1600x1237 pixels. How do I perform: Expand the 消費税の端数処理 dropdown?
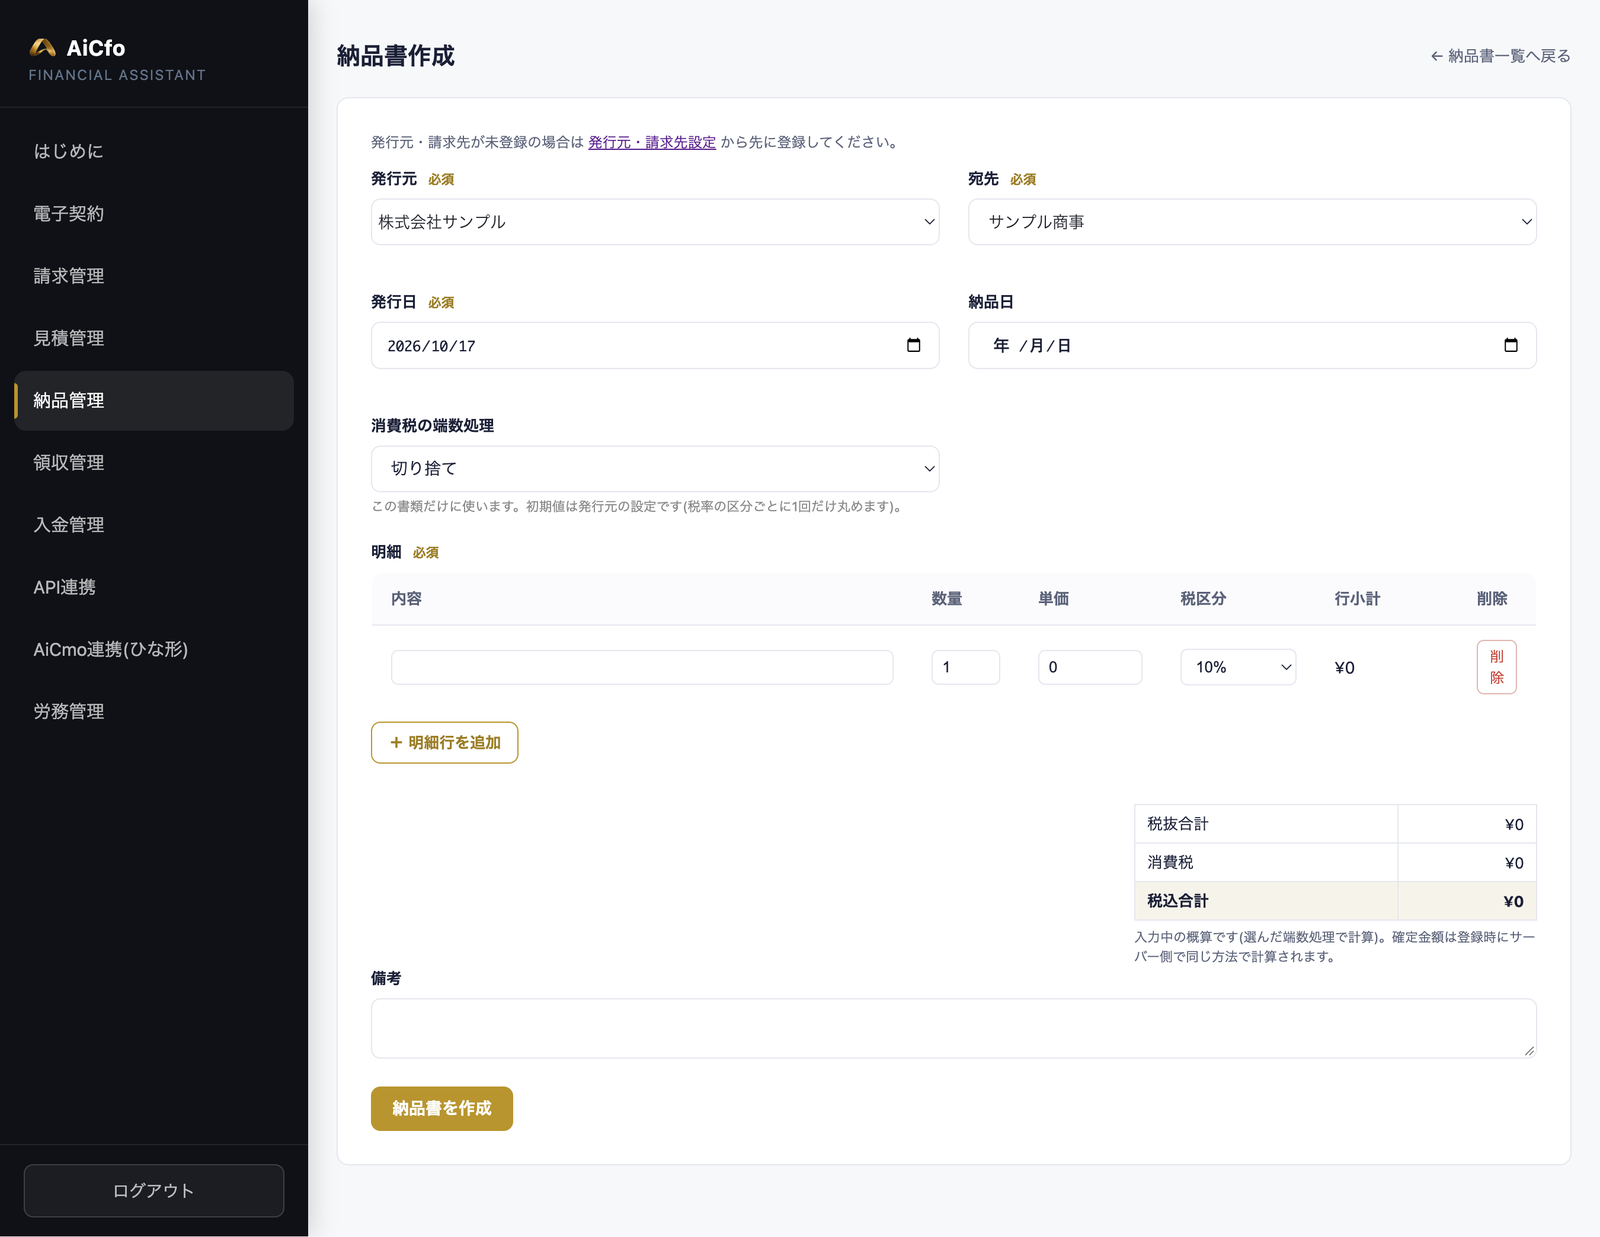tap(655, 468)
